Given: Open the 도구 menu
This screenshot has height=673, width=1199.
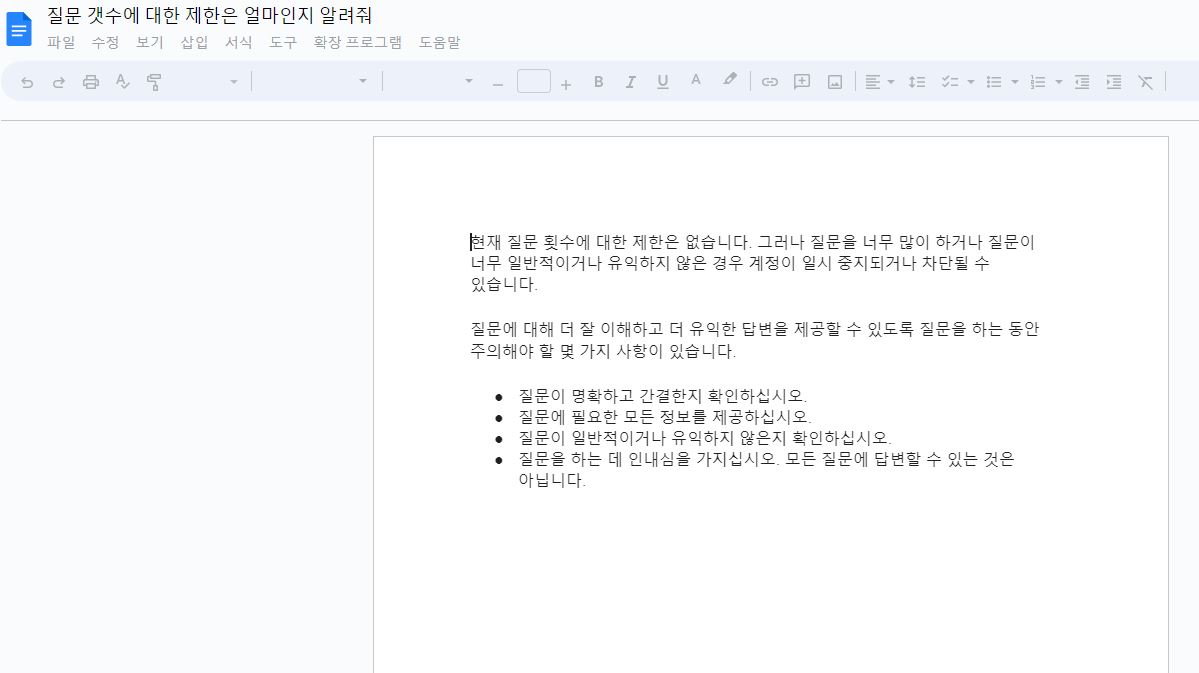Looking at the screenshot, I should [282, 43].
